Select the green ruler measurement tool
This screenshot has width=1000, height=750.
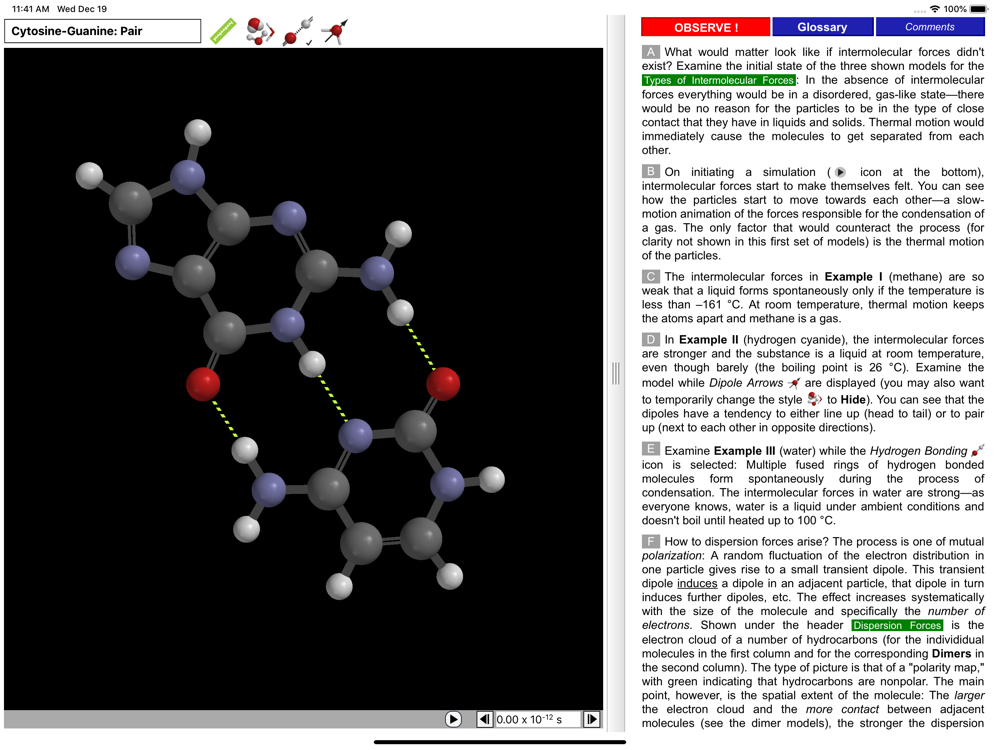[x=223, y=31]
